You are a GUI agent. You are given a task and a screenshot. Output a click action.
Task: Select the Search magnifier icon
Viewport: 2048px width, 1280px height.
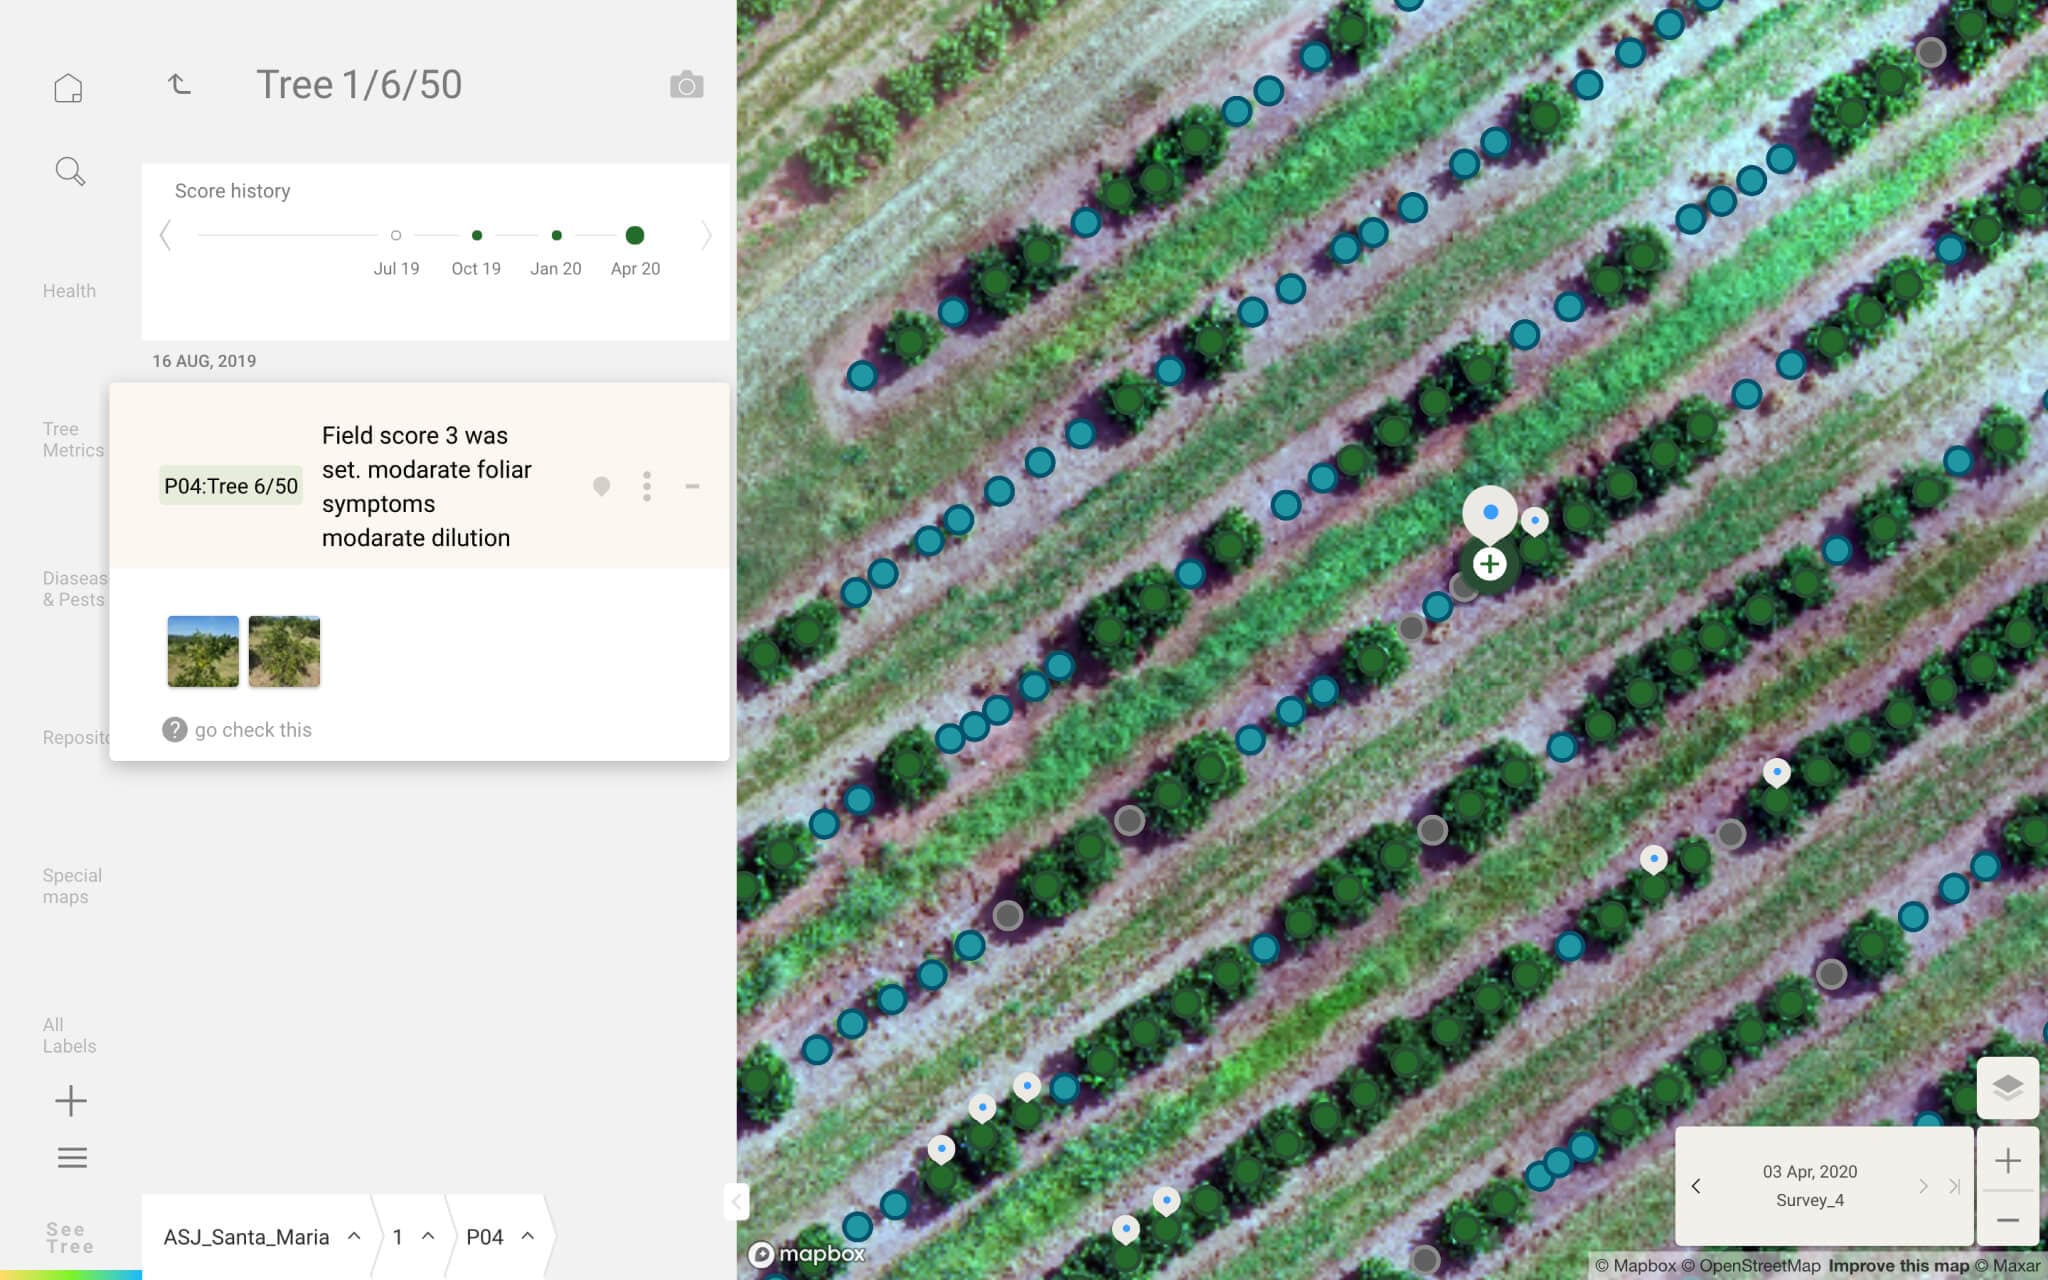coord(69,171)
